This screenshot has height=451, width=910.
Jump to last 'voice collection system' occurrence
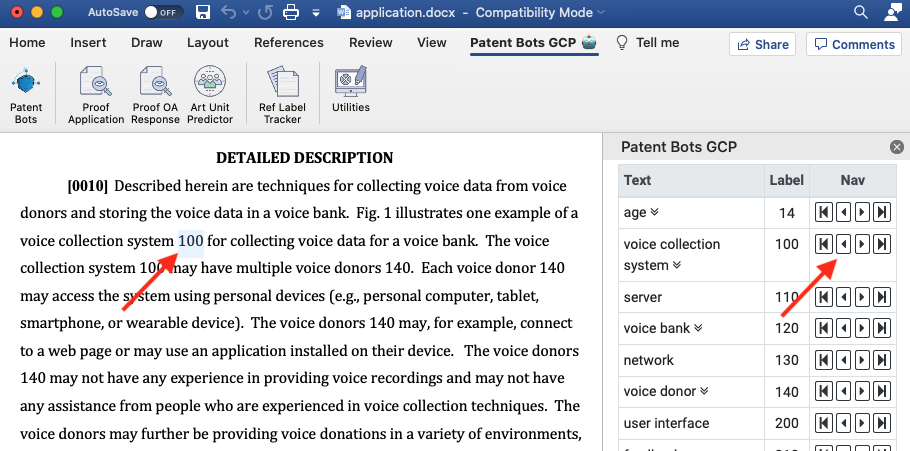pyautogui.click(x=882, y=244)
